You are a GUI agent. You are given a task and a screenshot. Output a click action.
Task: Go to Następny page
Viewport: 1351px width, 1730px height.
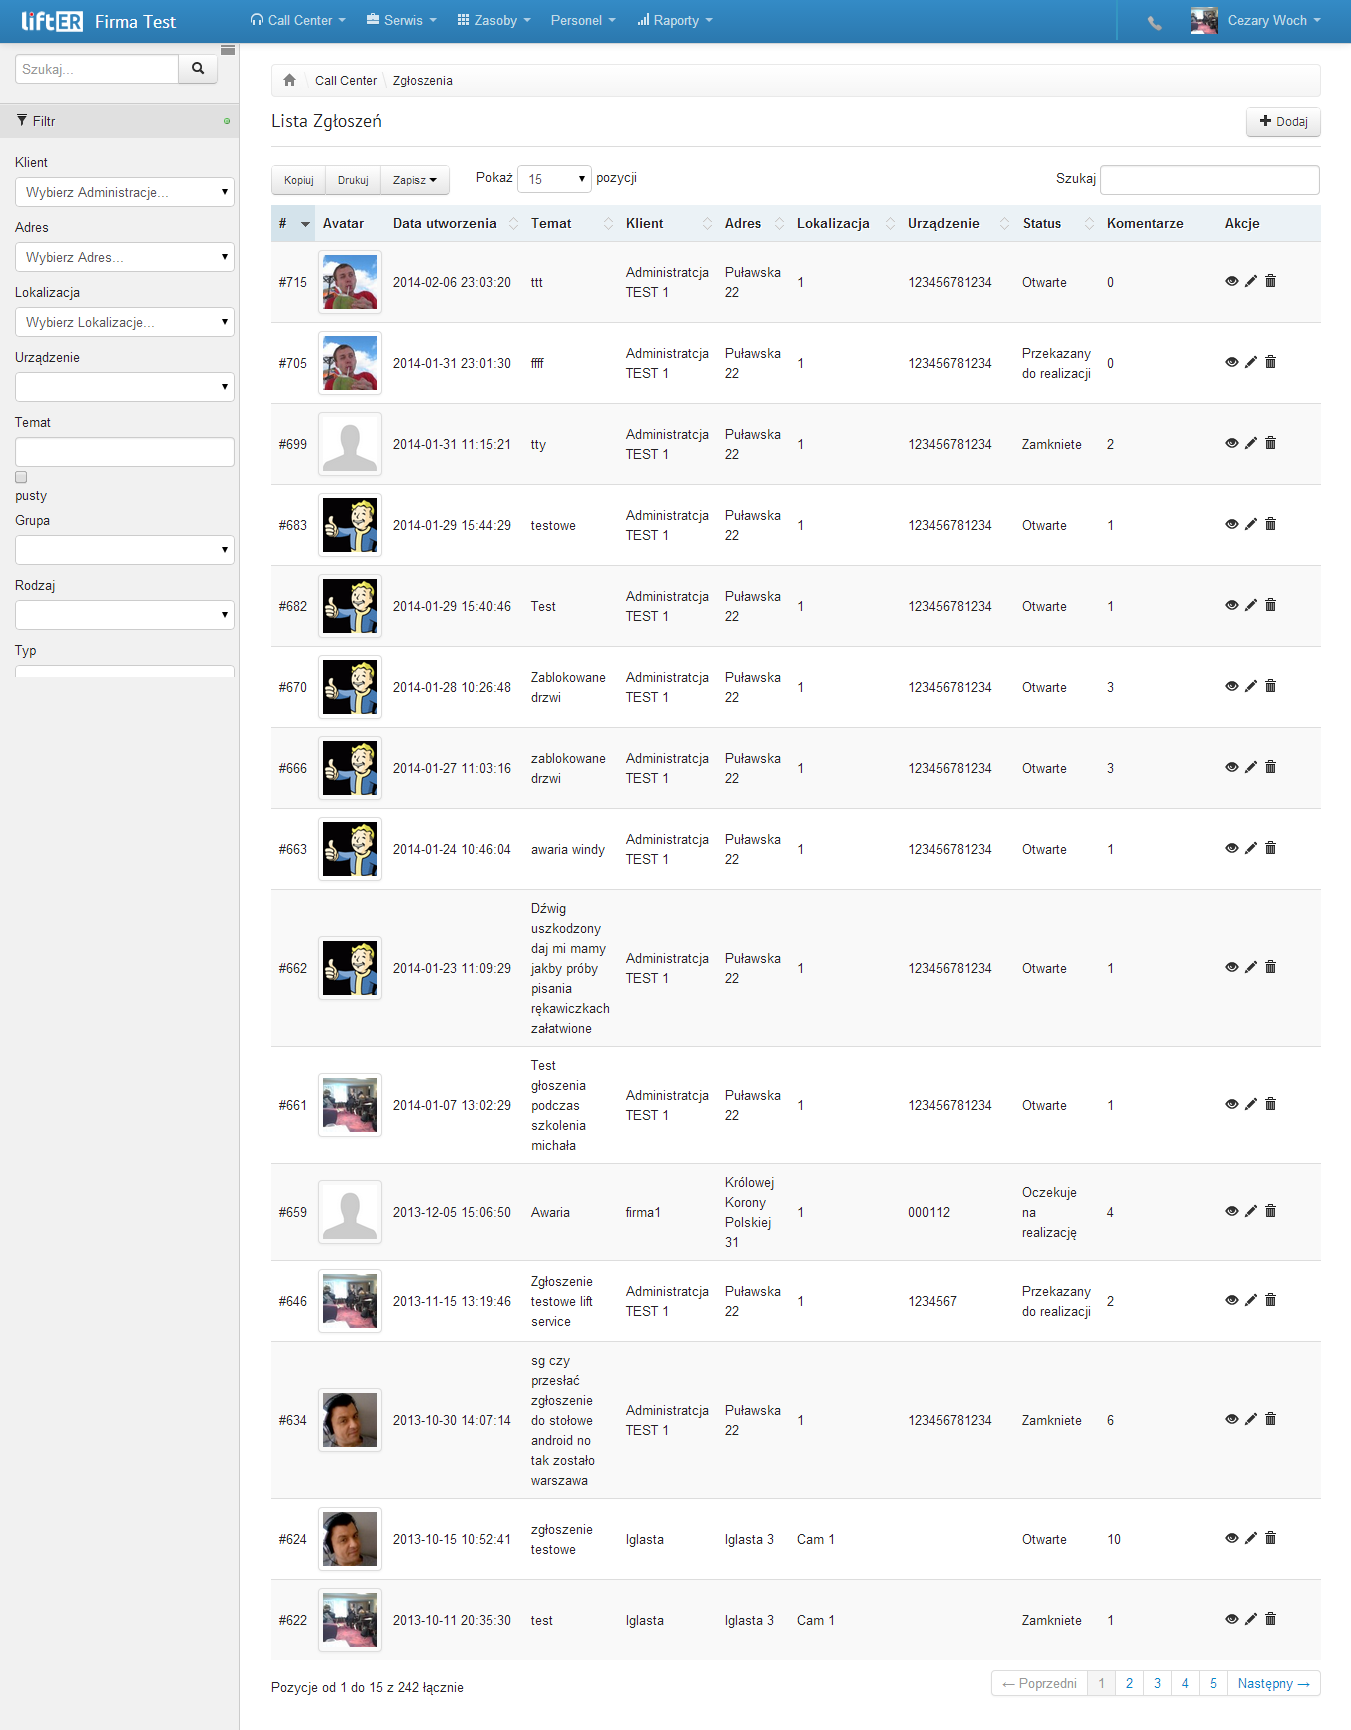pos(1273,1683)
